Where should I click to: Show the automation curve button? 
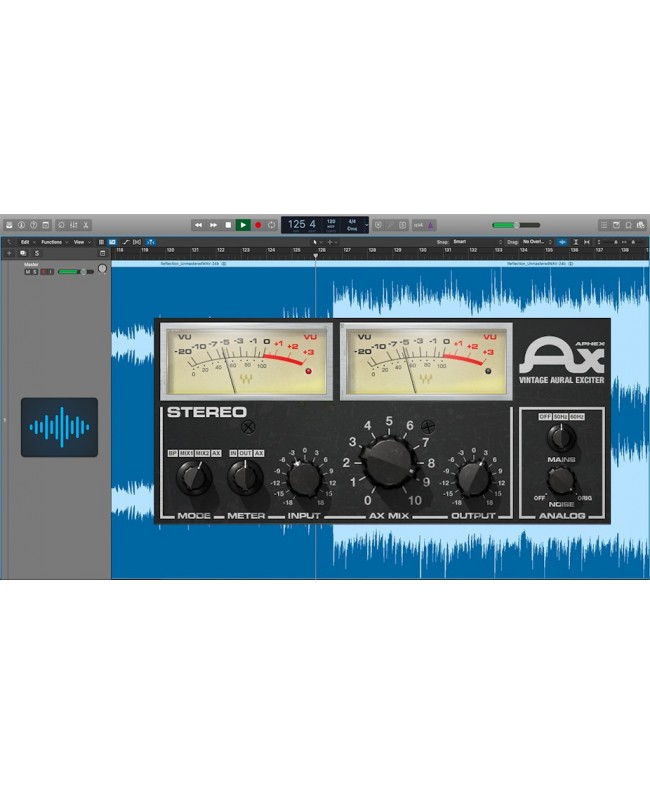126,242
